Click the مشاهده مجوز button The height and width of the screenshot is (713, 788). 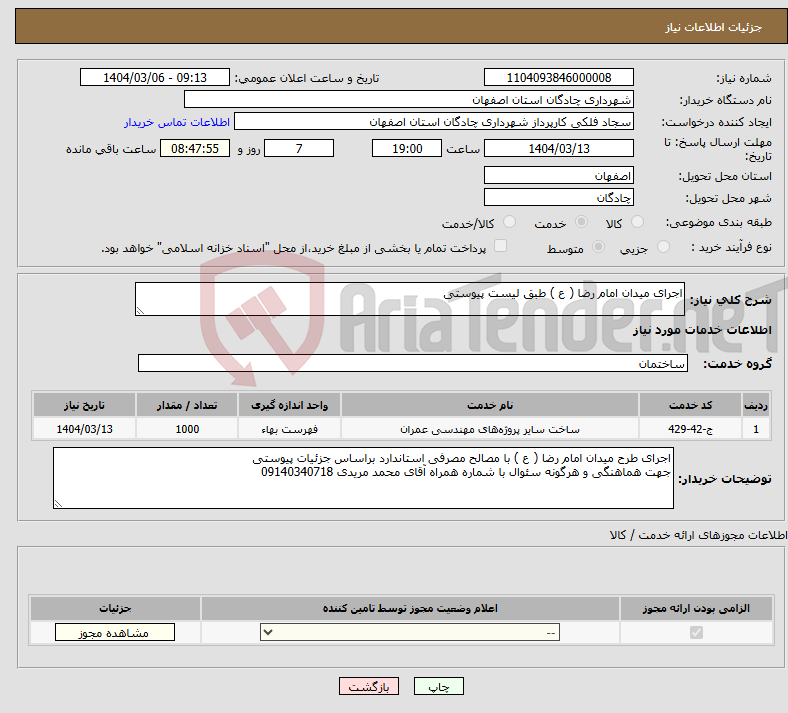pyautogui.click(x=115, y=632)
